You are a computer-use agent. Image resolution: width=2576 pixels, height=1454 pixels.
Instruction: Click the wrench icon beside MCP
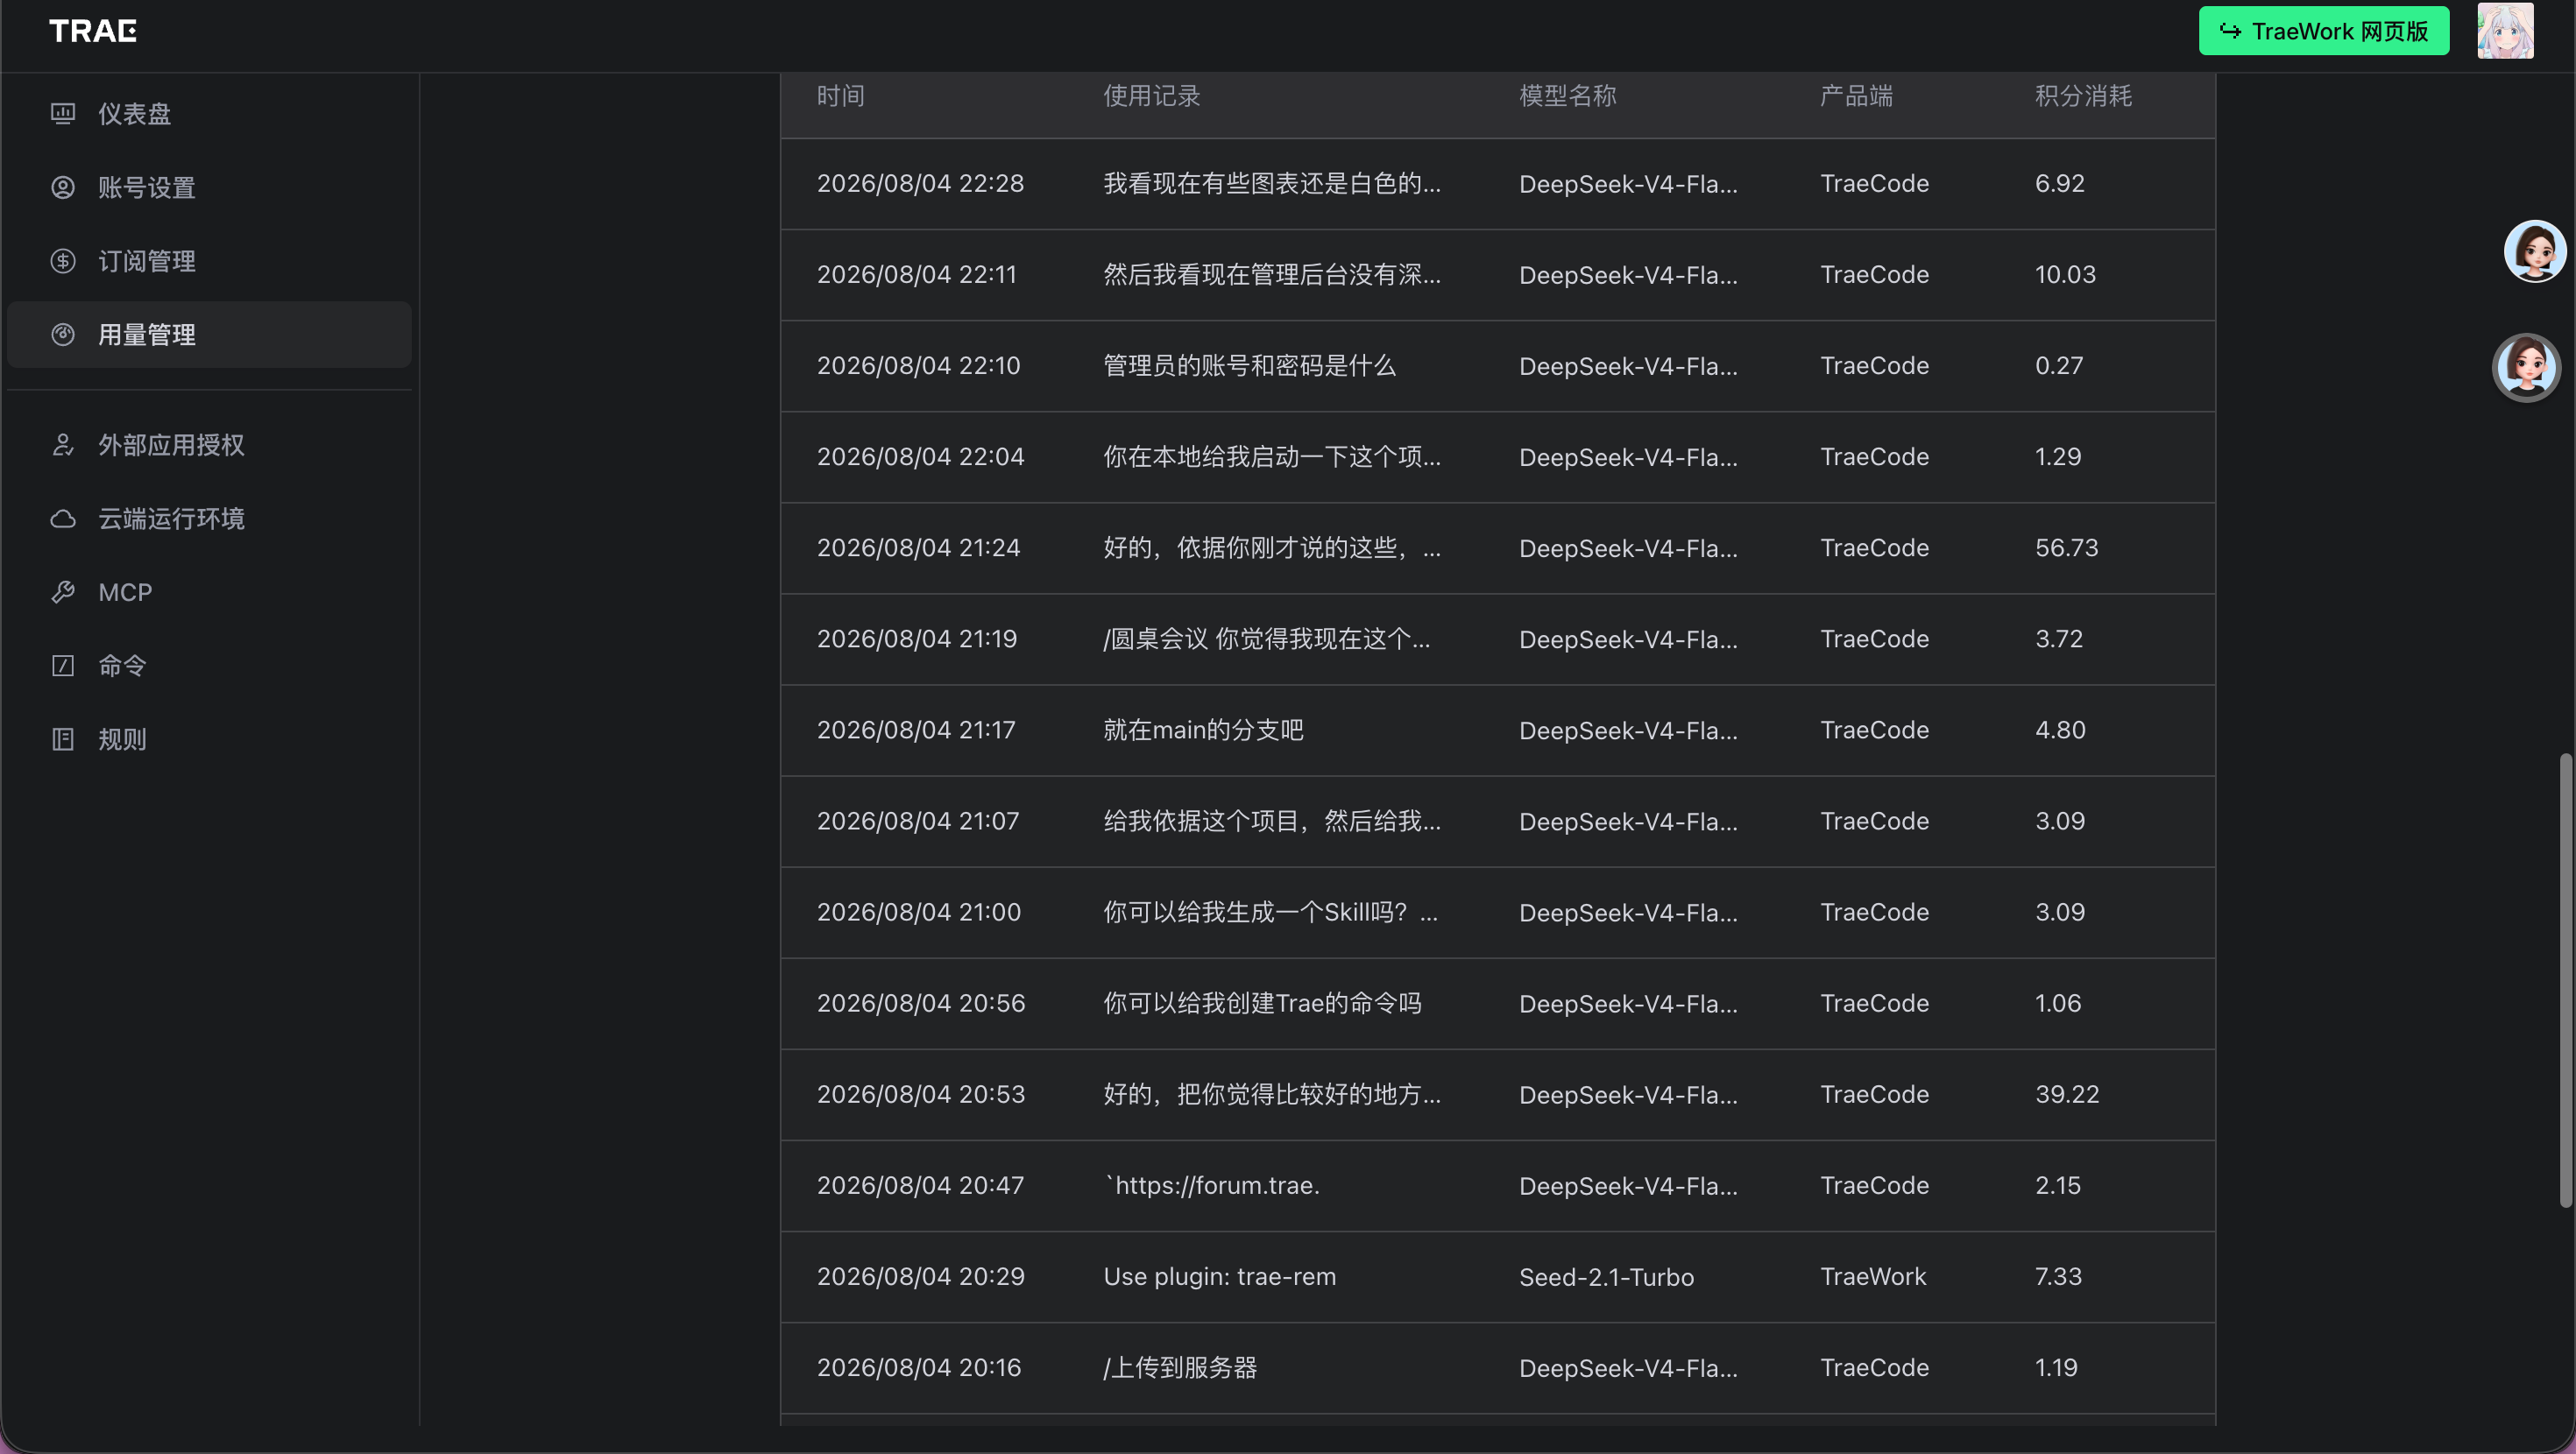tap(63, 592)
